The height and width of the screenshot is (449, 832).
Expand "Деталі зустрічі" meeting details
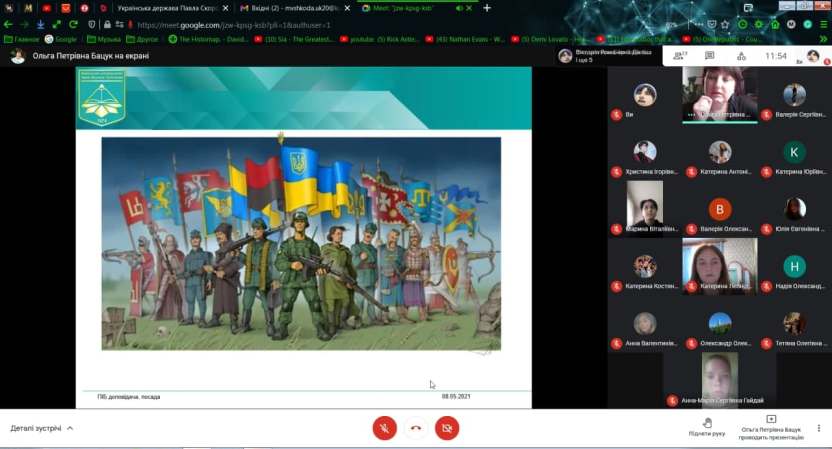point(41,428)
